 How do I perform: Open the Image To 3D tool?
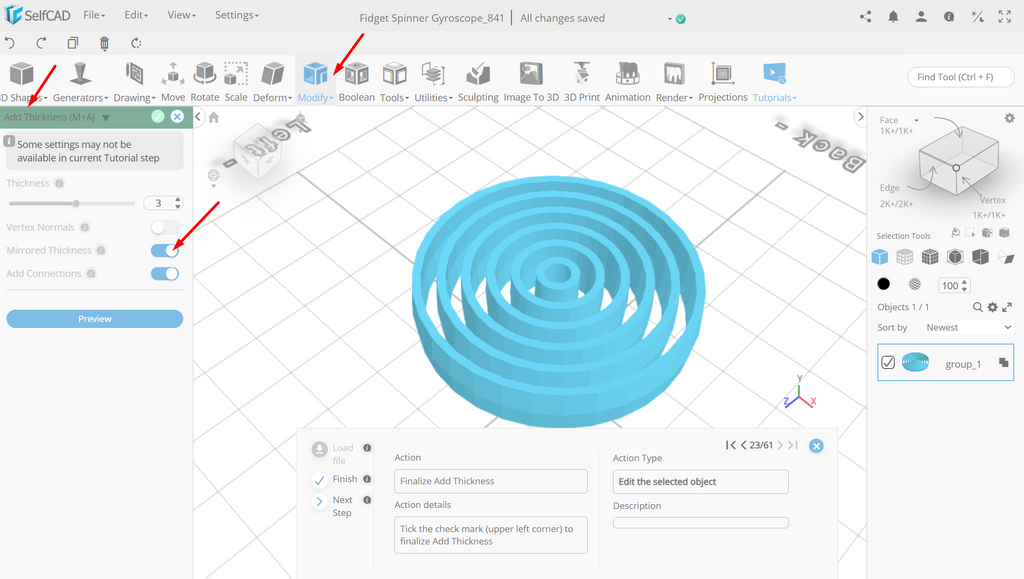[531, 82]
